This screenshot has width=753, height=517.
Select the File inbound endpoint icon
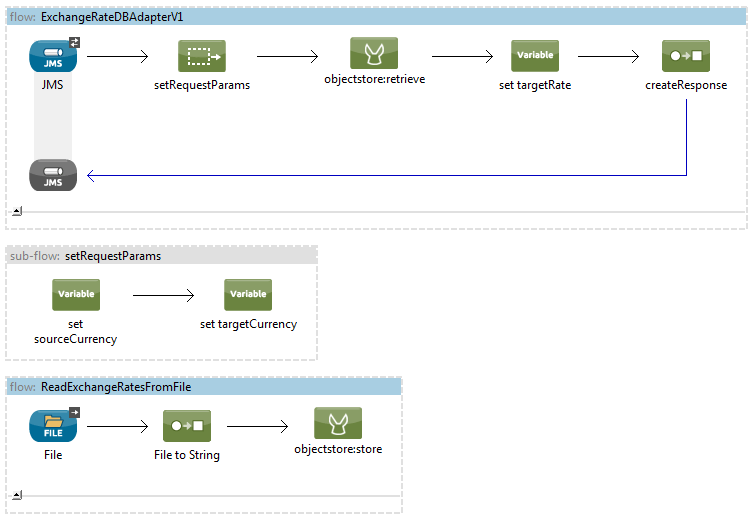tap(53, 425)
